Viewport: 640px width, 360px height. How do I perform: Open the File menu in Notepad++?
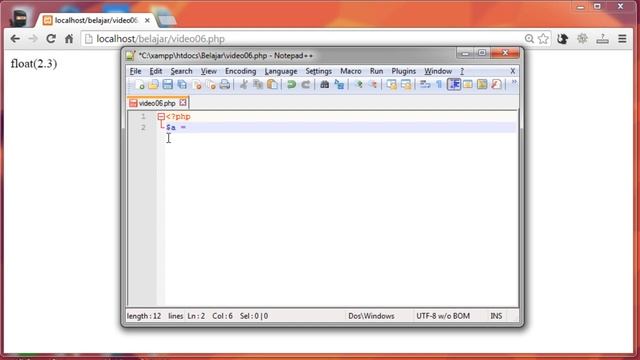point(135,71)
